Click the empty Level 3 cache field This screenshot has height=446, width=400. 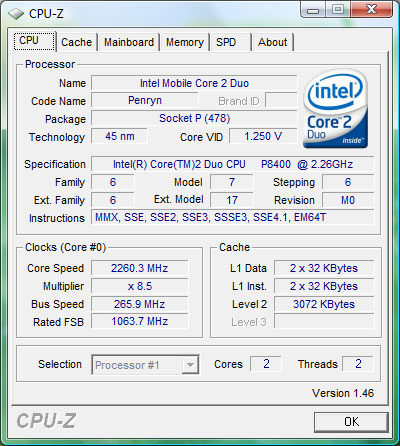pos(324,322)
